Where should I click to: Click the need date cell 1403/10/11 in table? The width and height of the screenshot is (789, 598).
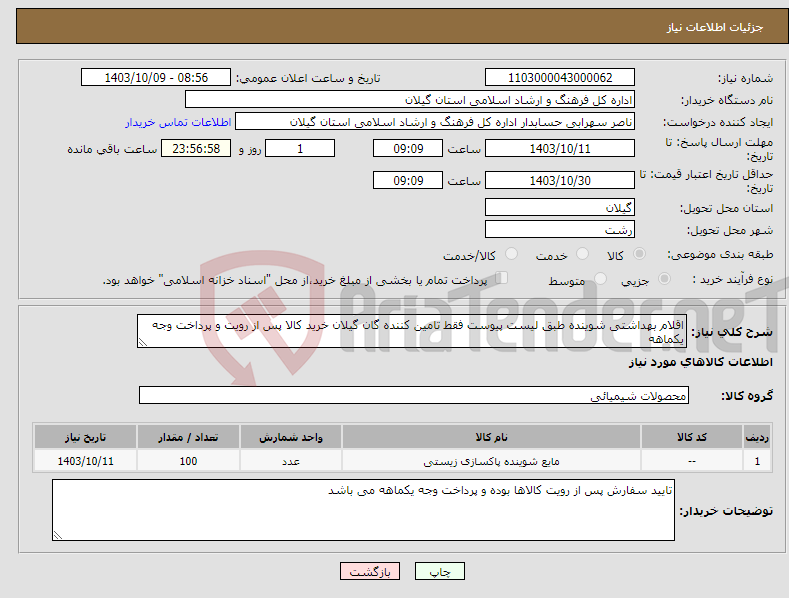pos(86,461)
